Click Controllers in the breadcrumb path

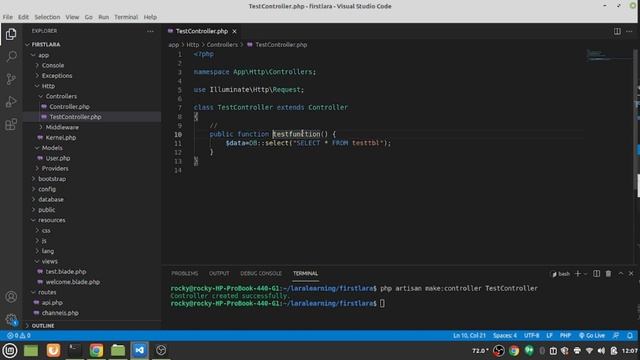(222, 45)
